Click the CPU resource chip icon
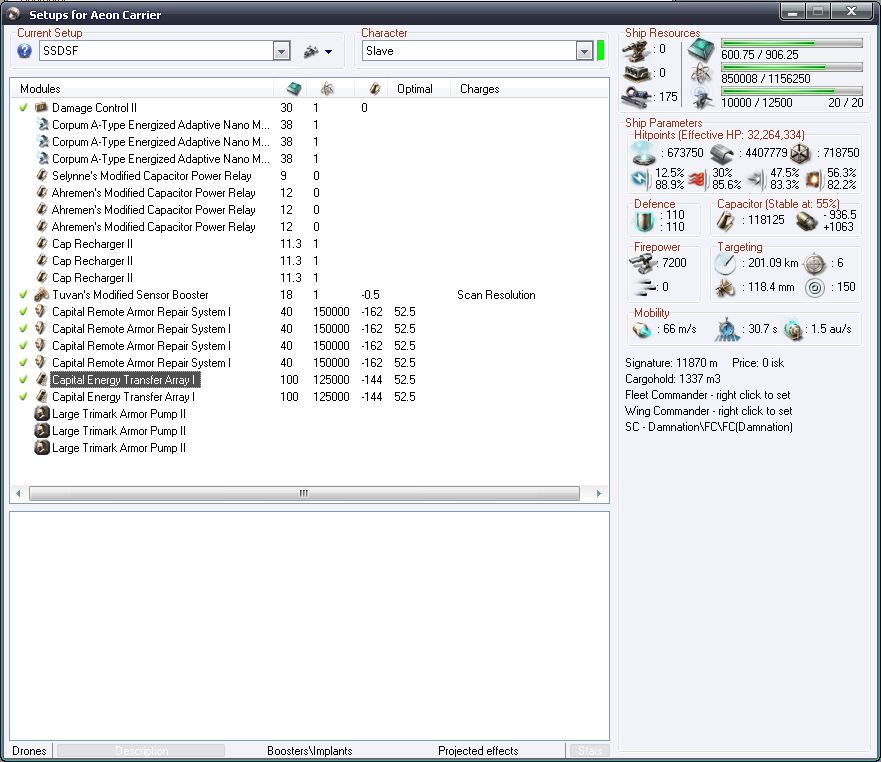The height and width of the screenshot is (762, 881). point(701,51)
